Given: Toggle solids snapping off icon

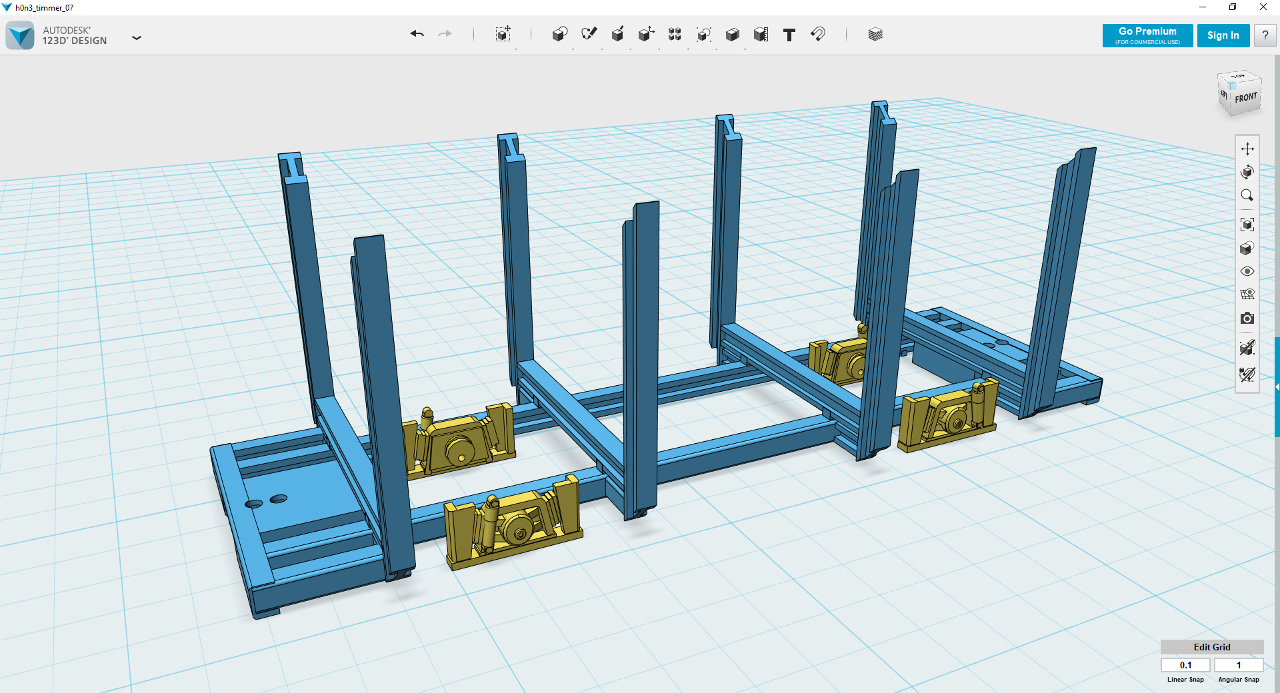Looking at the screenshot, I should [1247, 347].
